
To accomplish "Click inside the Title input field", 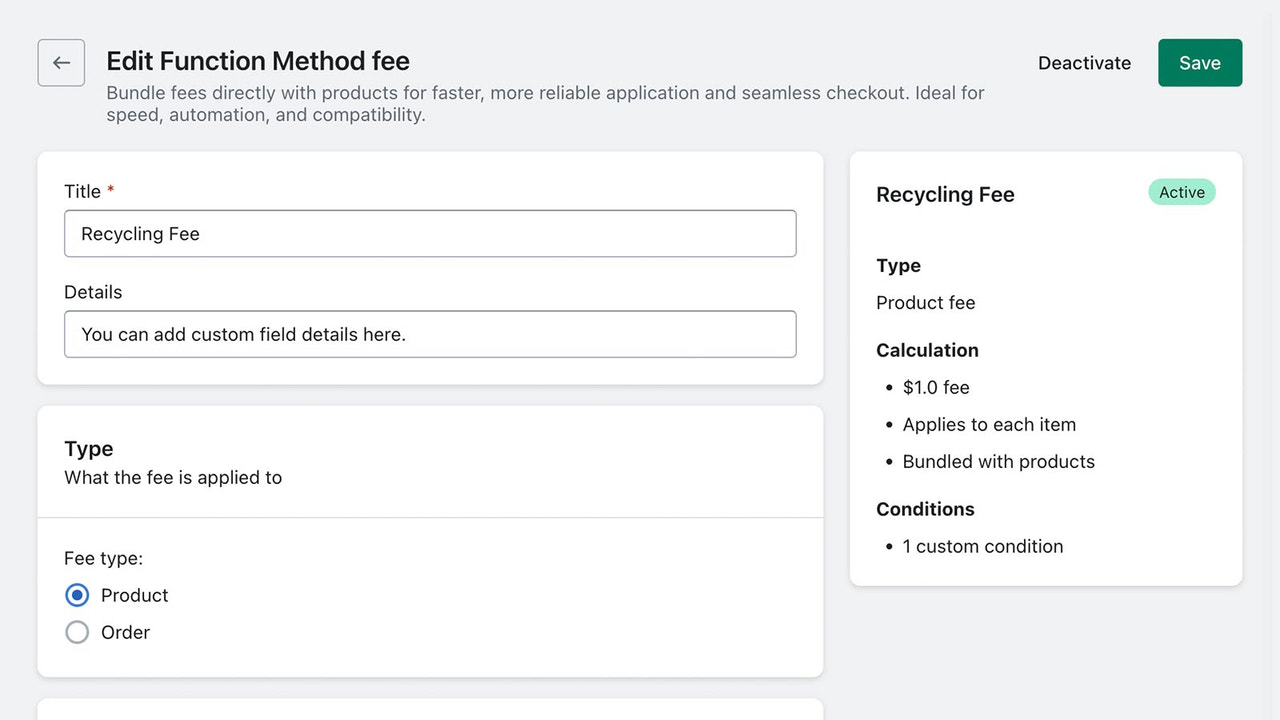I will [430, 233].
